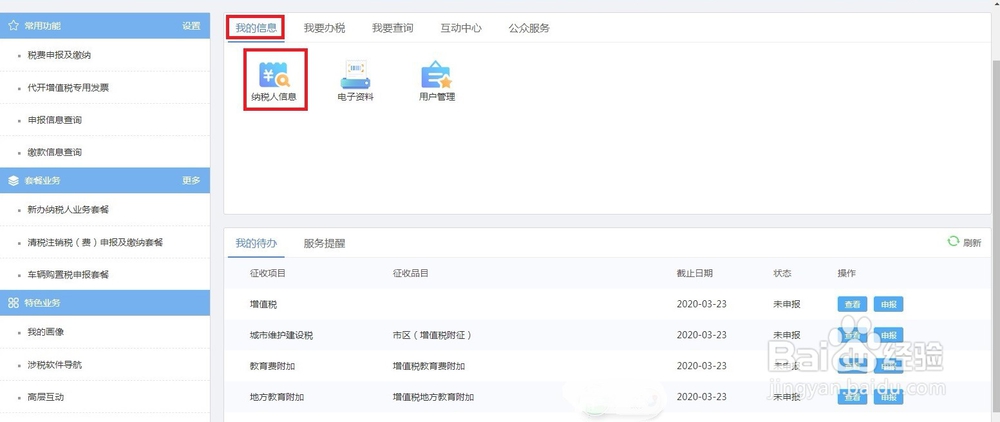Image resolution: width=1000 pixels, height=422 pixels.
Task: Switch to the 公众服务 tab
Action: point(529,28)
